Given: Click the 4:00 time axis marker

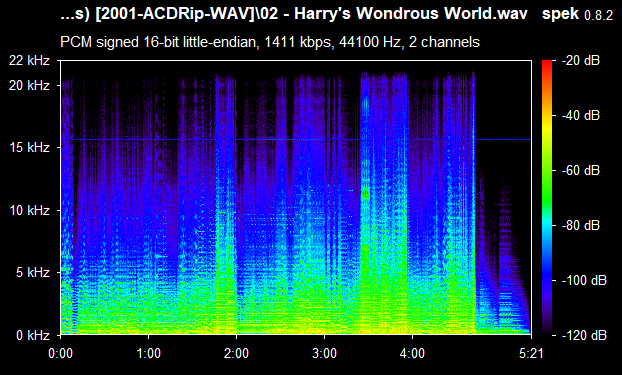Looking at the screenshot, I should pyautogui.click(x=413, y=353).
